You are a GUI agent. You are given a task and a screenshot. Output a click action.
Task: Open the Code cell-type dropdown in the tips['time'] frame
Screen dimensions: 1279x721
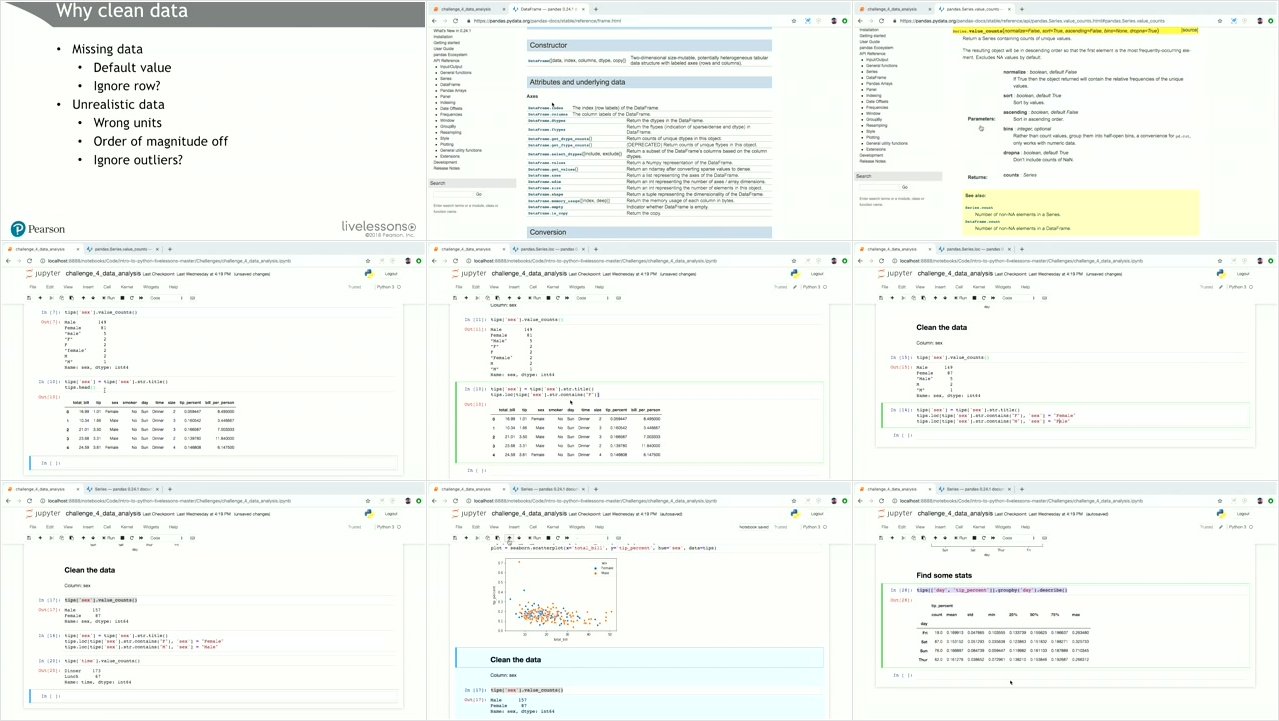click(166, 538)
